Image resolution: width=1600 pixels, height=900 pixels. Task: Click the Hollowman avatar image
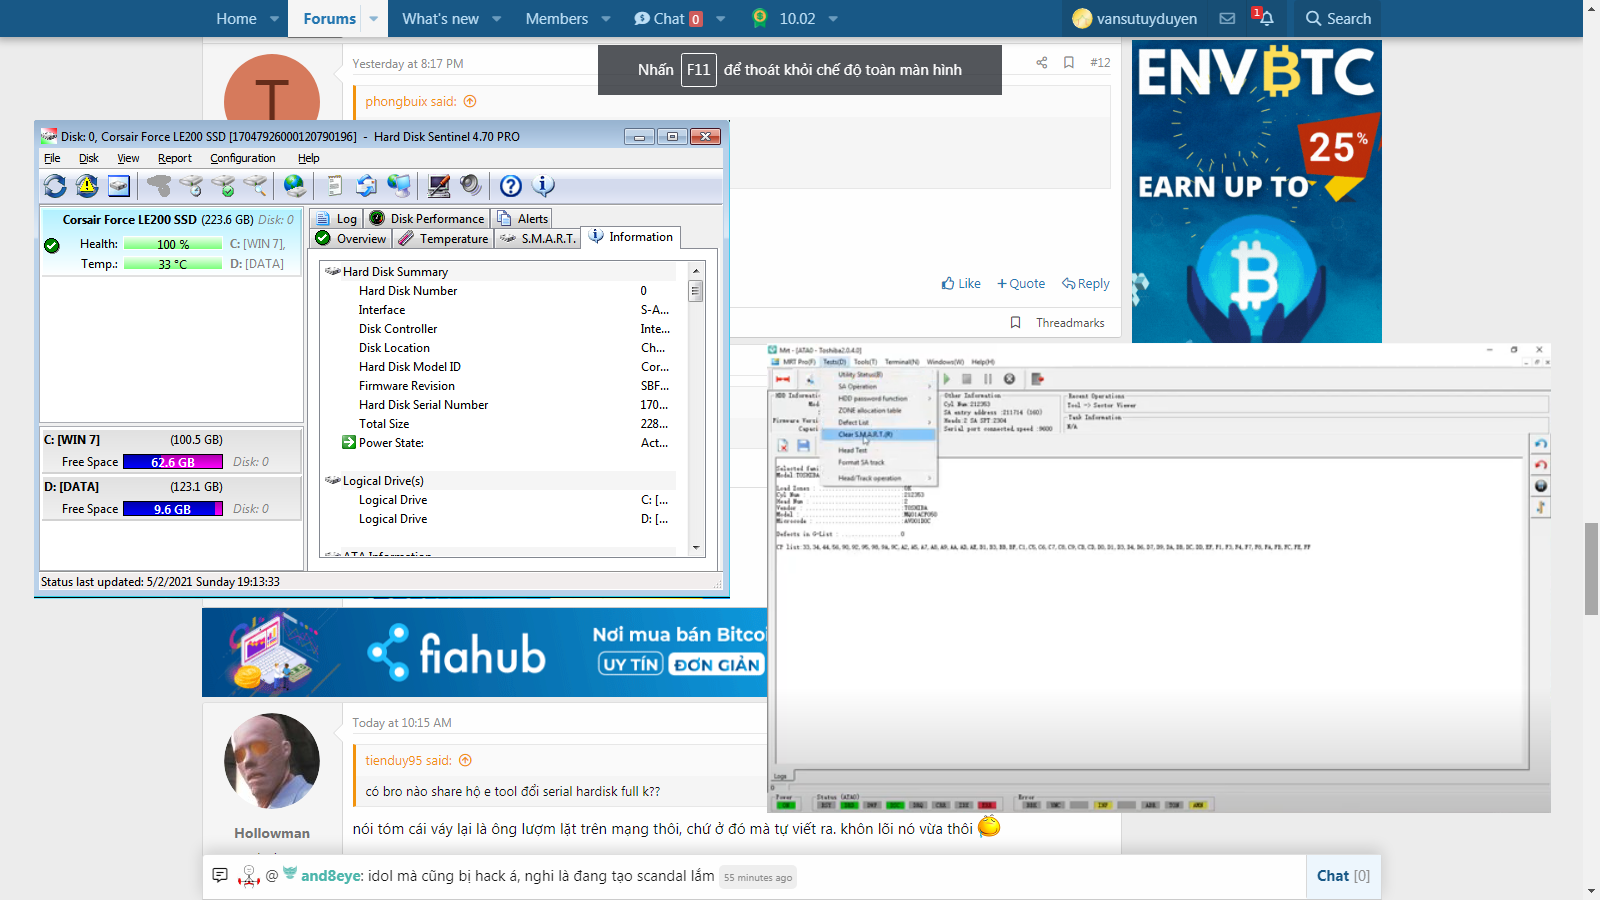[x=272, y=761]
